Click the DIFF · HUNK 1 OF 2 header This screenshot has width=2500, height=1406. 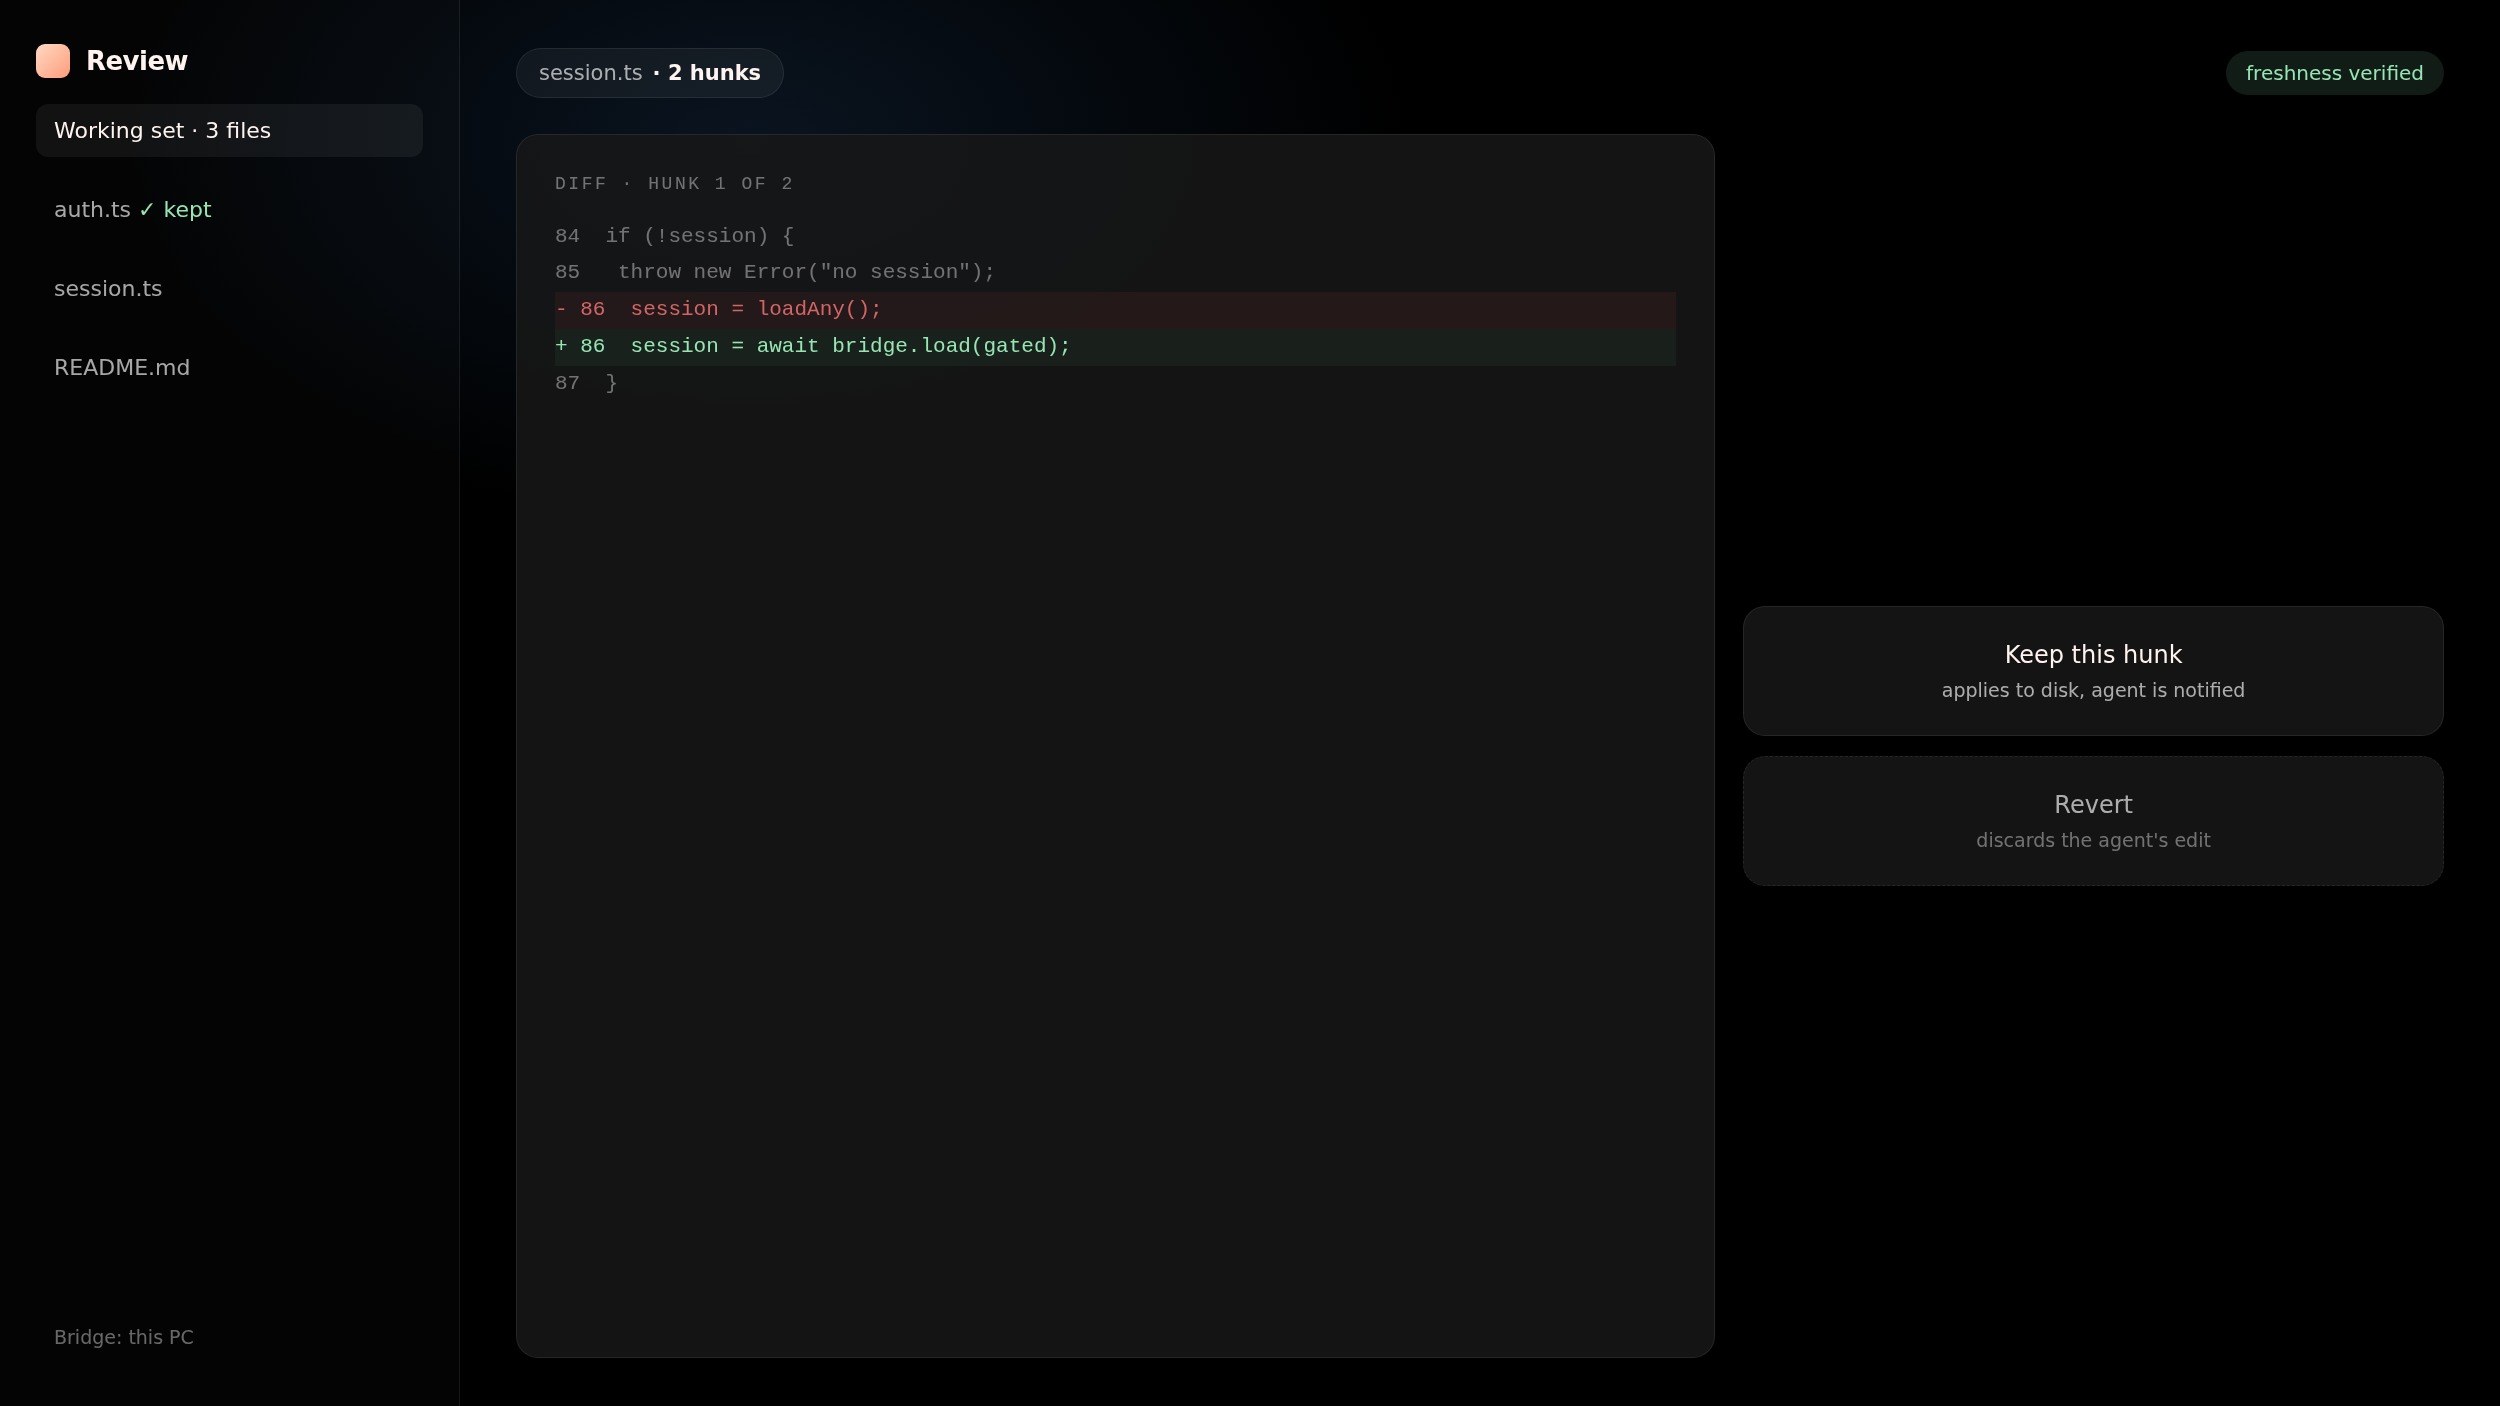(674, 184)
